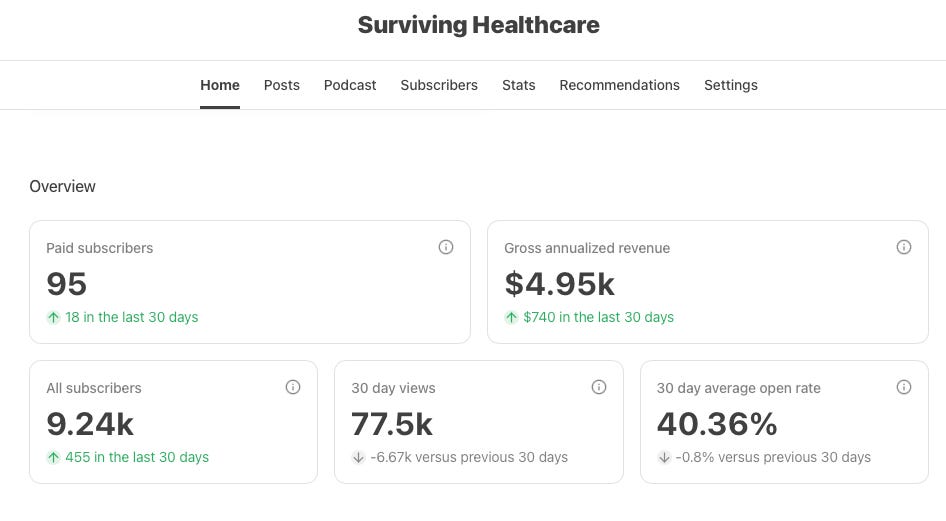
Task: Select the Recommendations tab
Action: click(x=620, y=85)
